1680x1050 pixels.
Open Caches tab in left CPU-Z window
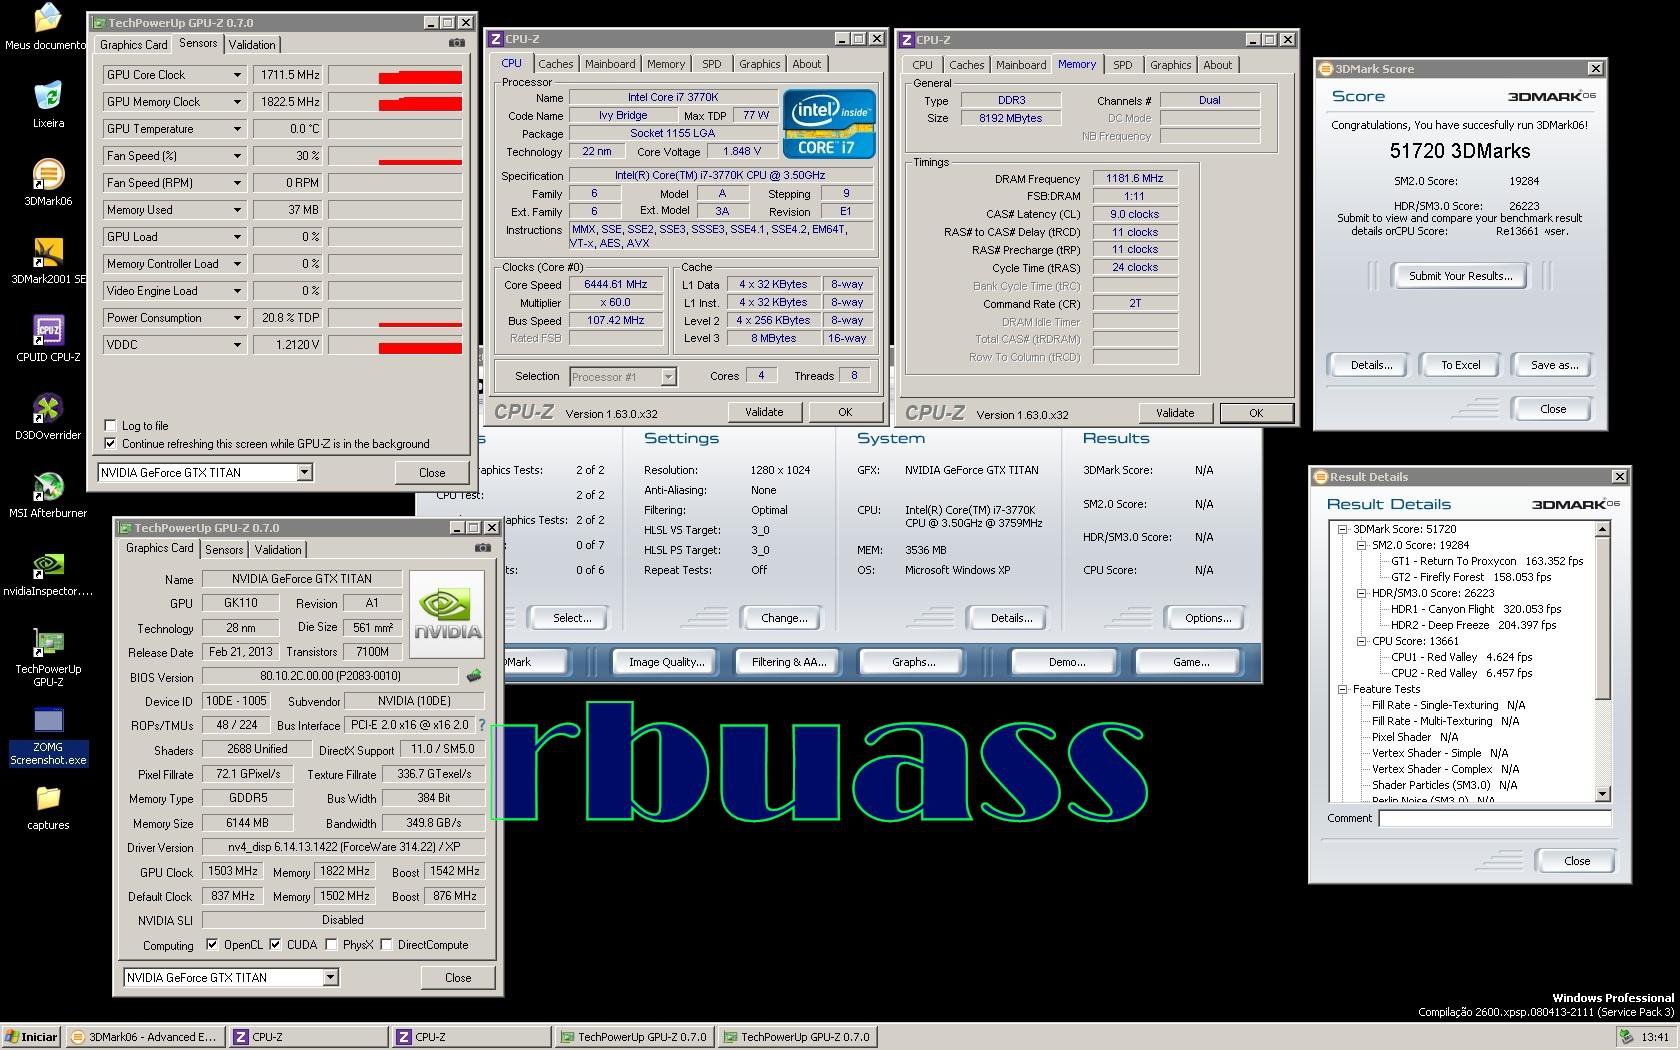[x=556, y=64]
